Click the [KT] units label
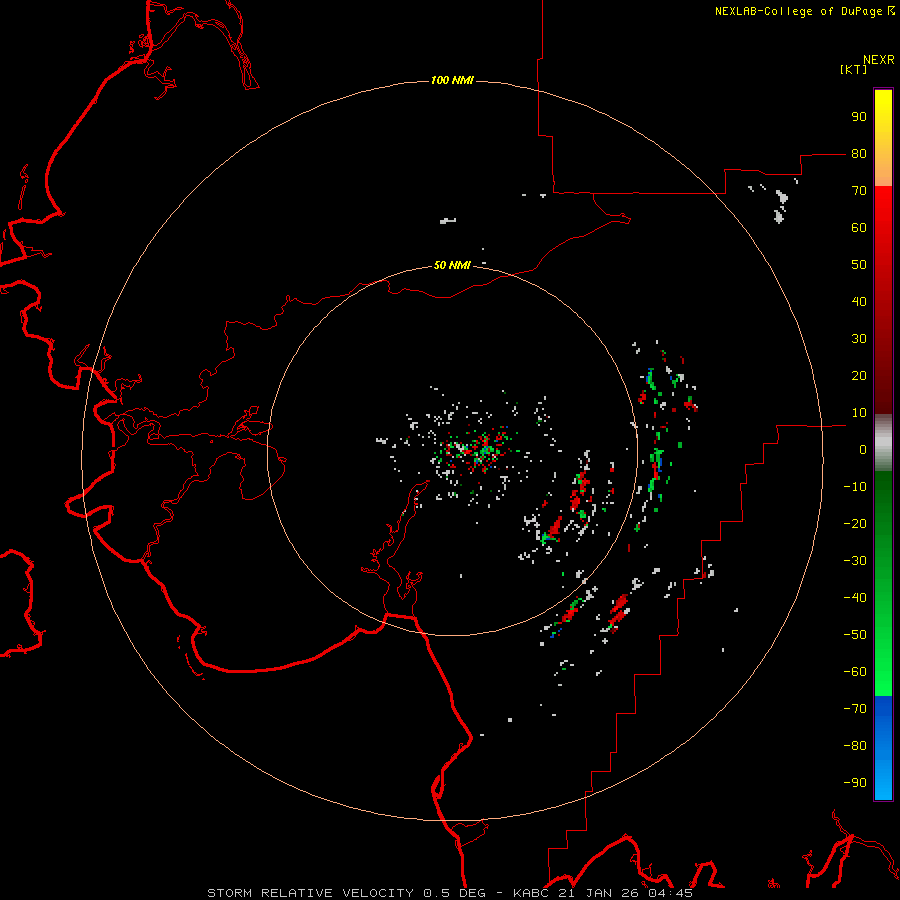Viewport: 900px width, 900px height. 854,69
